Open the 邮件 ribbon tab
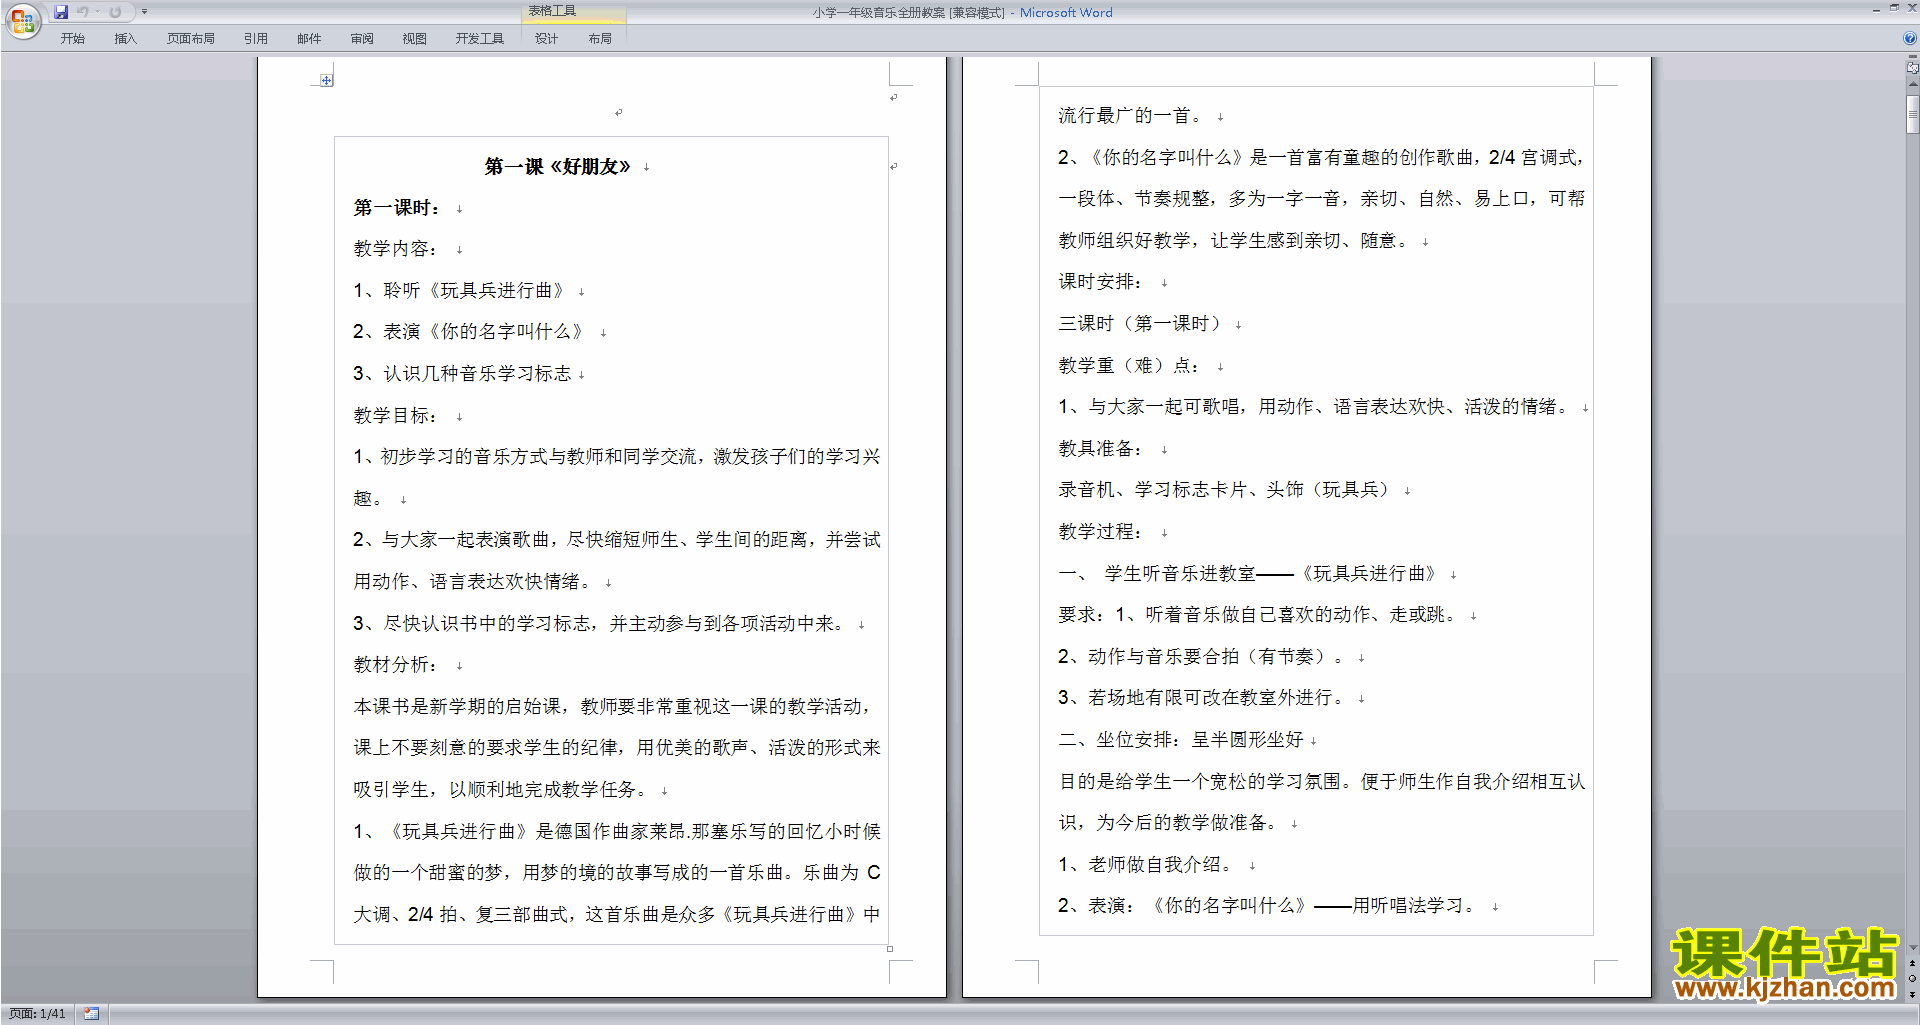Screen dimensions: 1920x1025 point(308,38)
